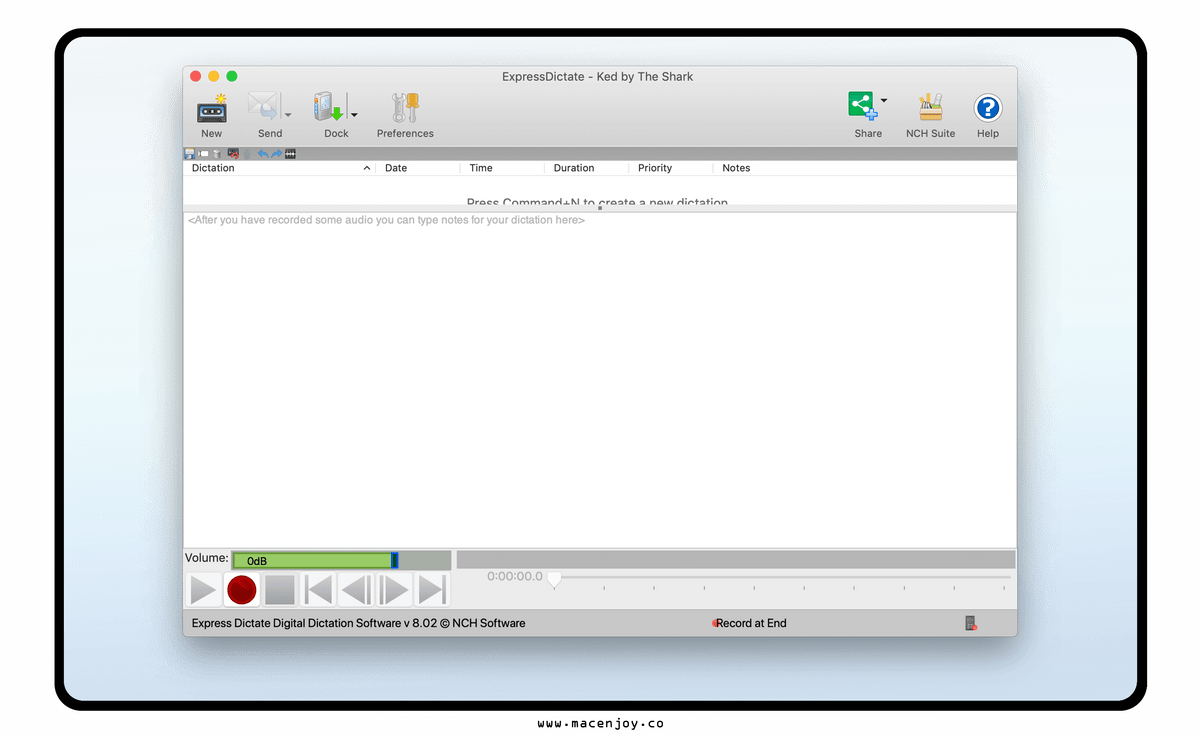Click the Play button

[204, 590]
